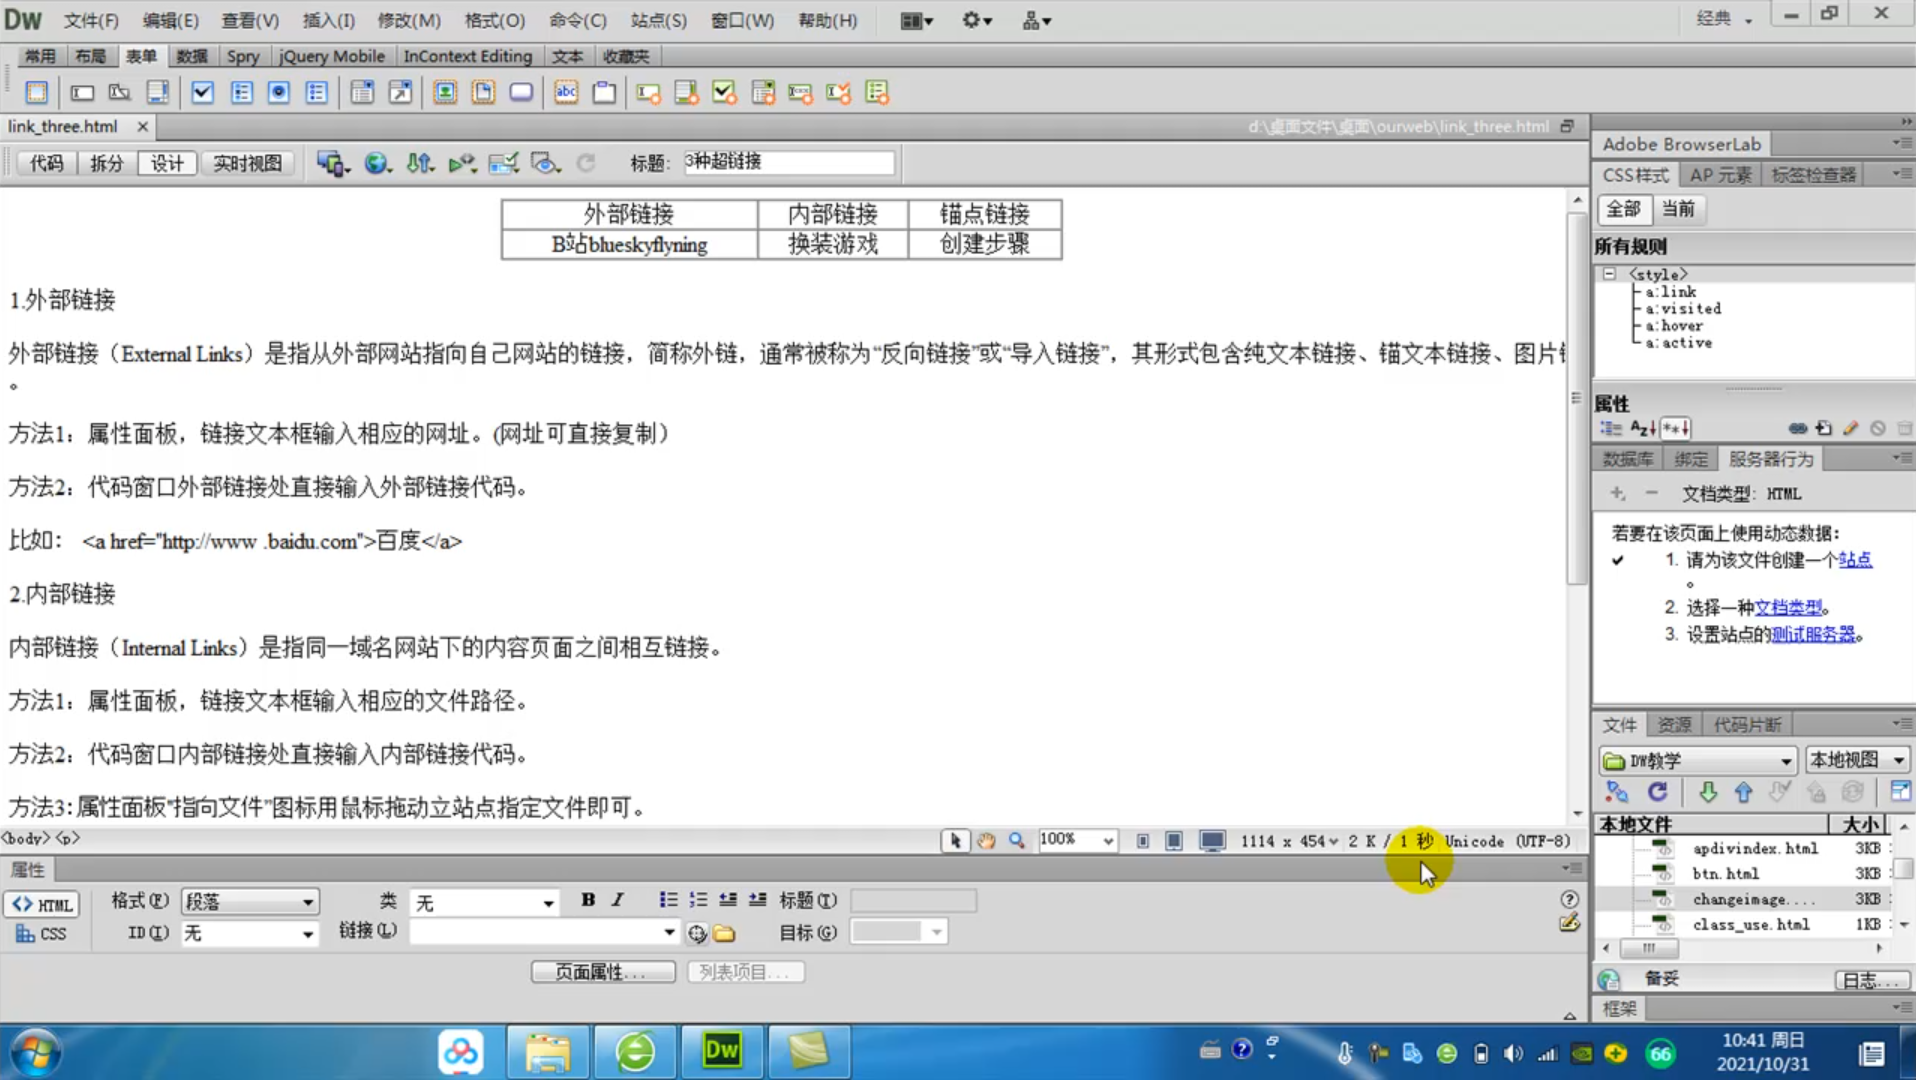
Task: Insert Spry Validation Radio Group
Action: (876, 93)
